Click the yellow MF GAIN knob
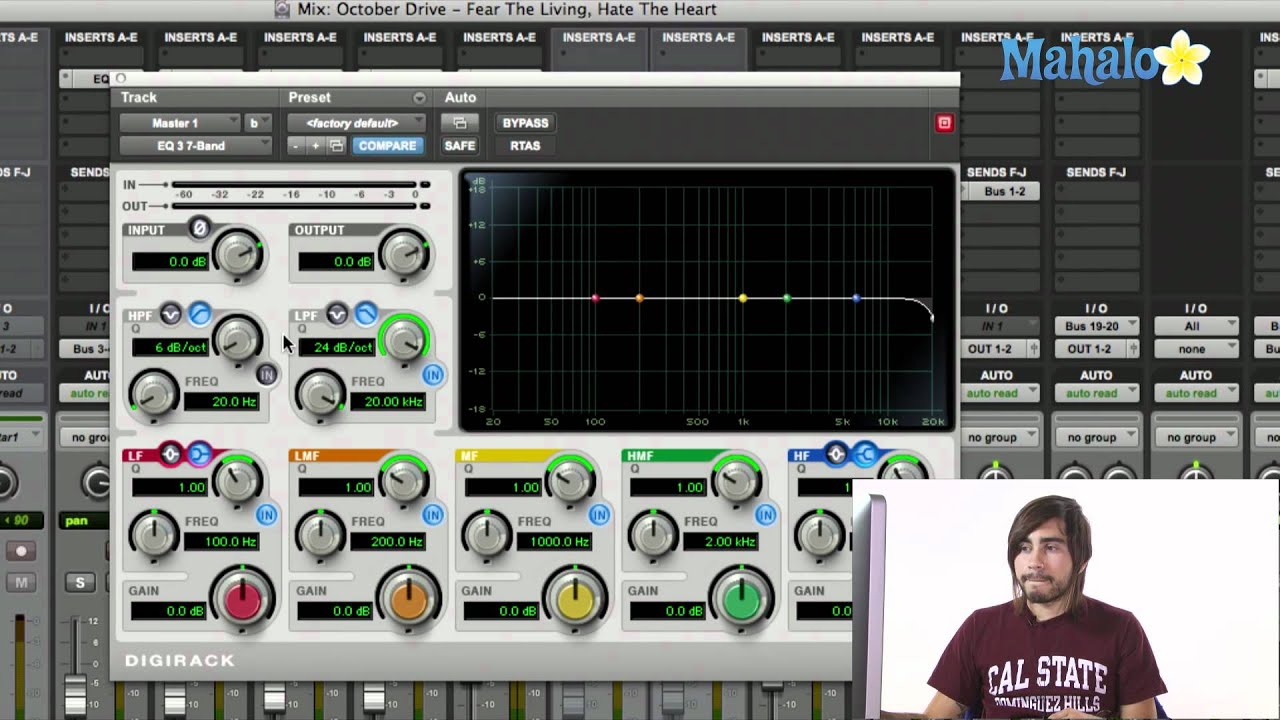1280x720 pixels. [575, 599]
